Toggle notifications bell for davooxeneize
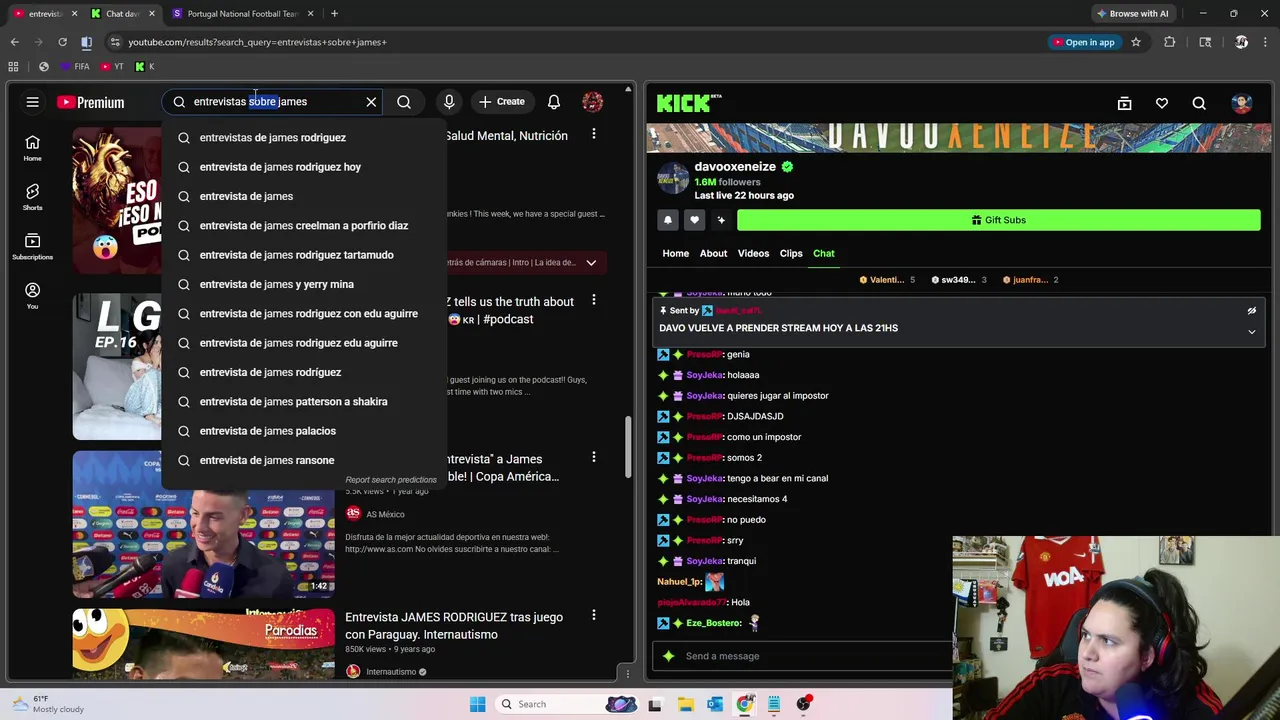Viewport: 1280px width, 720px height. (x=668, y=220)
